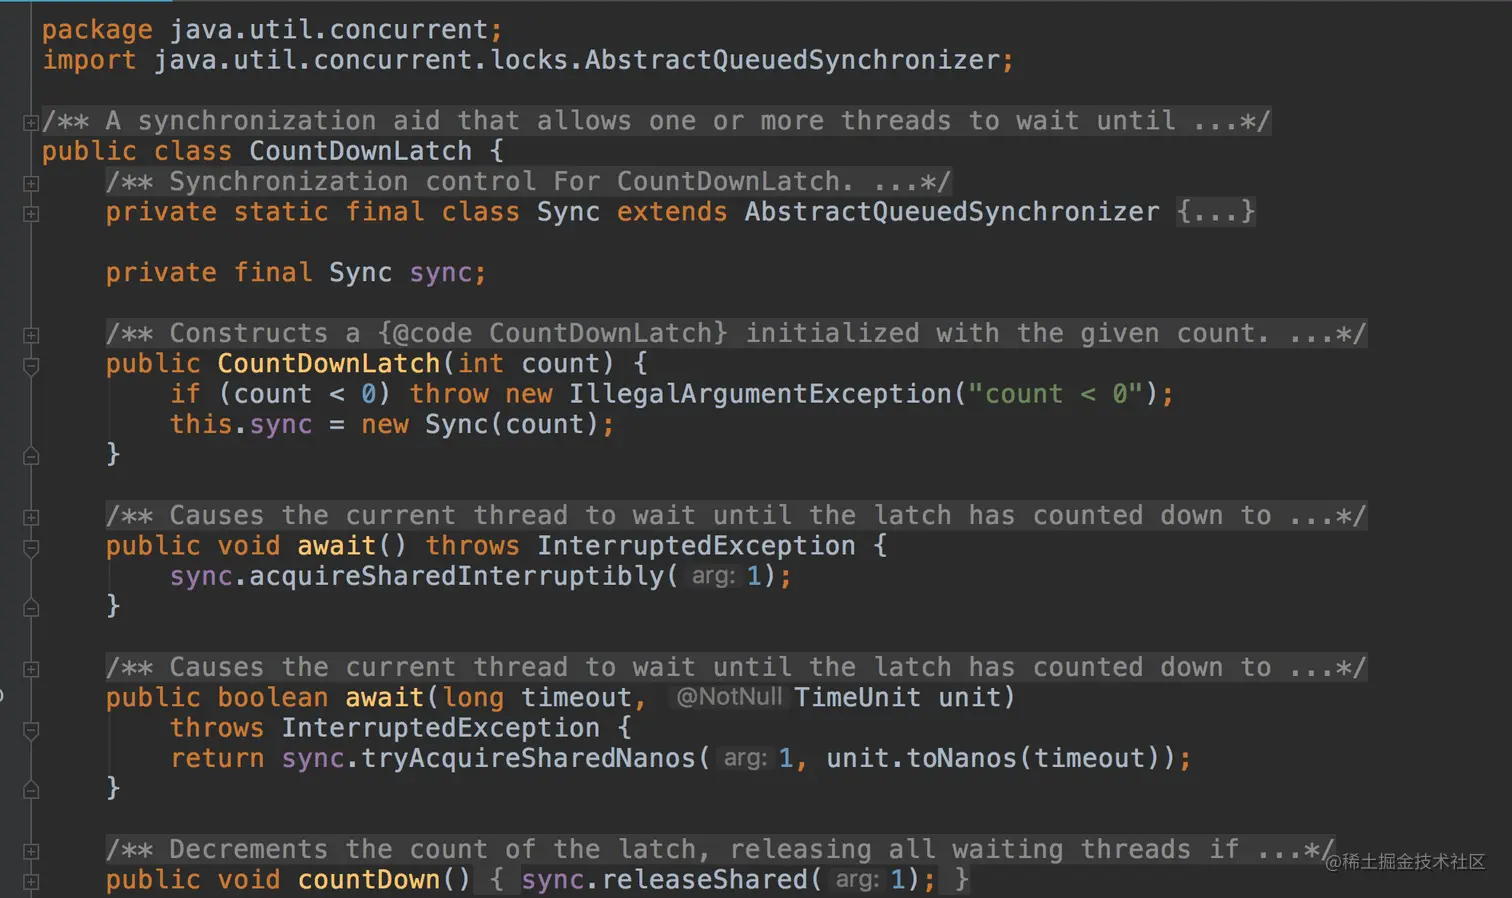Click the 'boolean' return type keyword
The height and width of the screenshot is (898, 1512).
coord(273,698)
